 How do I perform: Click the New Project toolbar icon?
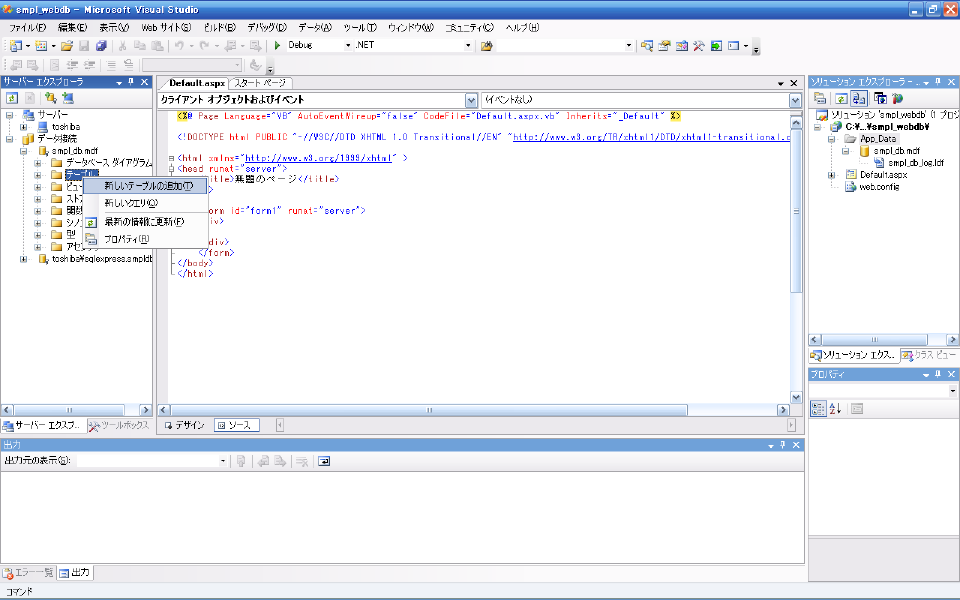[x=15, y=46]
